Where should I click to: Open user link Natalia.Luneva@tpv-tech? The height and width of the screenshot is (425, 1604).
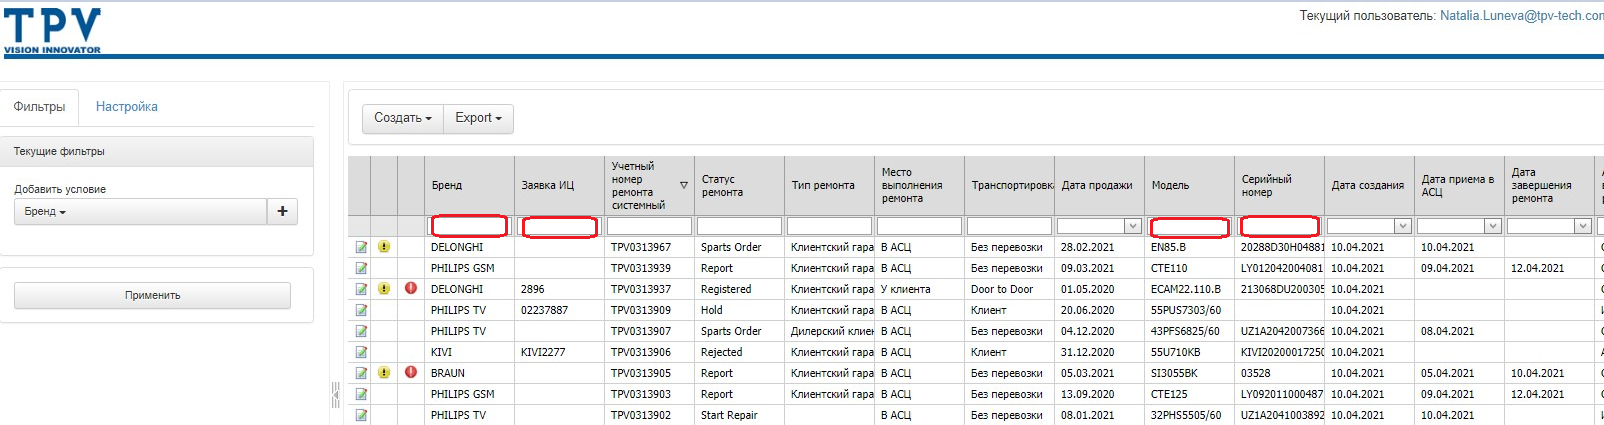click(x=1521, y=15)
